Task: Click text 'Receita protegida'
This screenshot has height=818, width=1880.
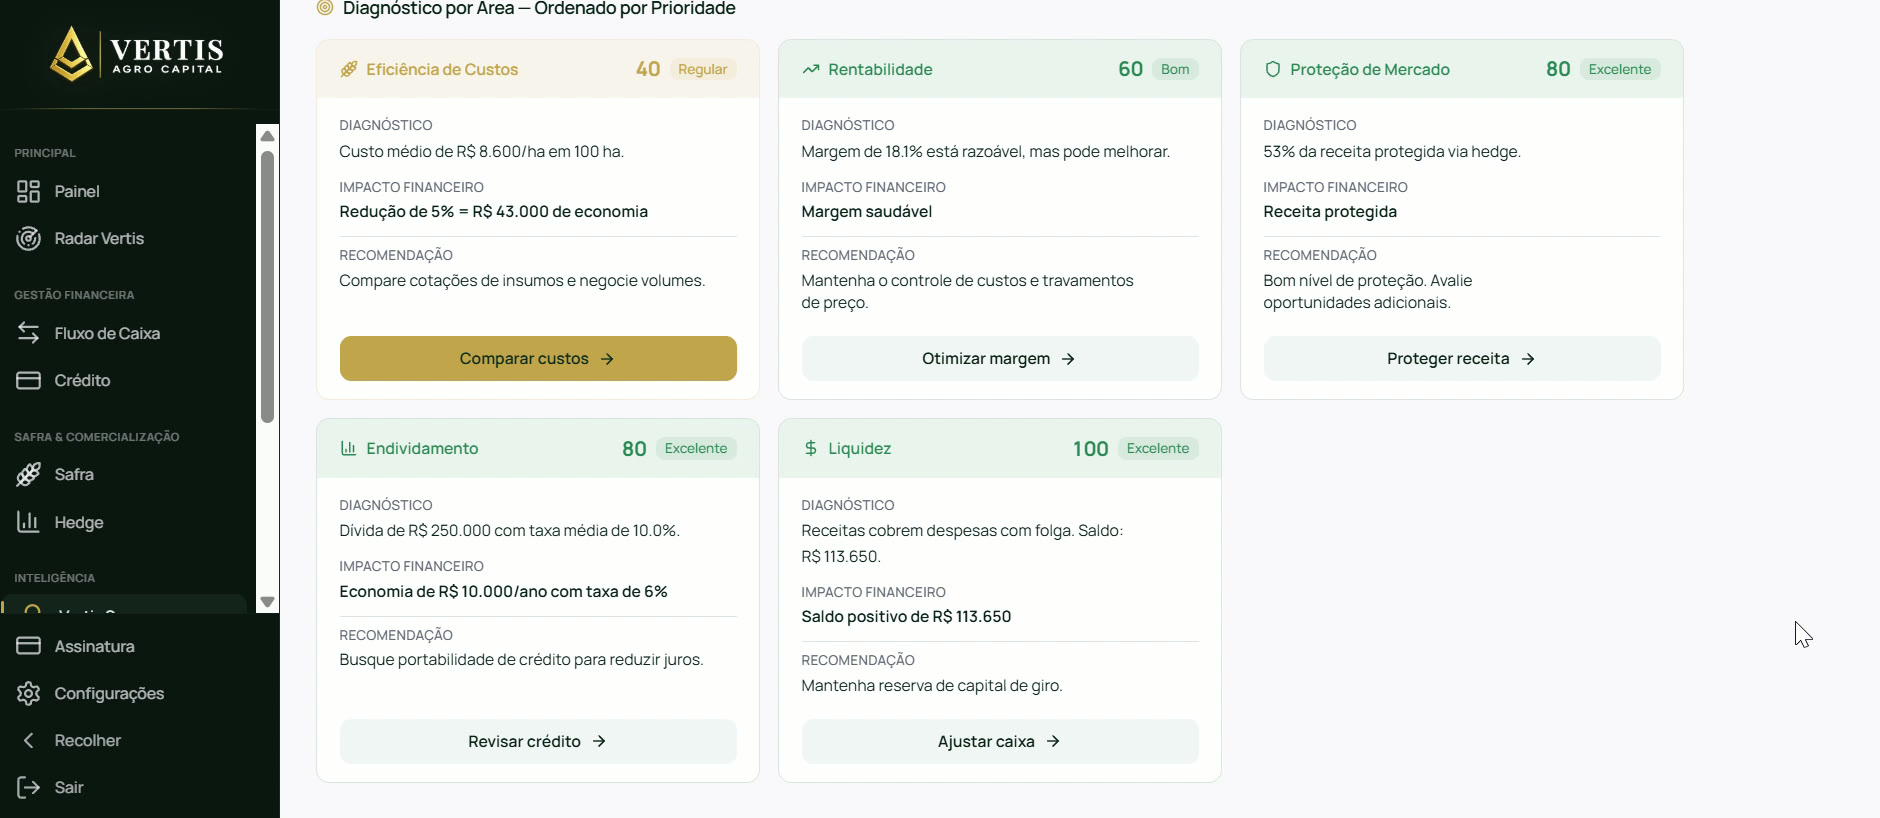Action: coord(1330,211)
